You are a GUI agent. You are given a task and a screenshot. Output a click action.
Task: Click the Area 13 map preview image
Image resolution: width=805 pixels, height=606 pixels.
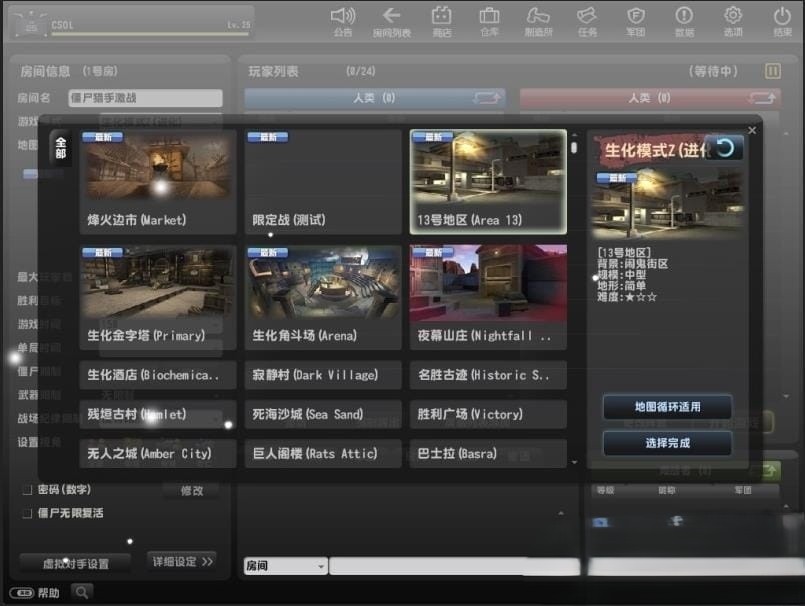(667, 204)
